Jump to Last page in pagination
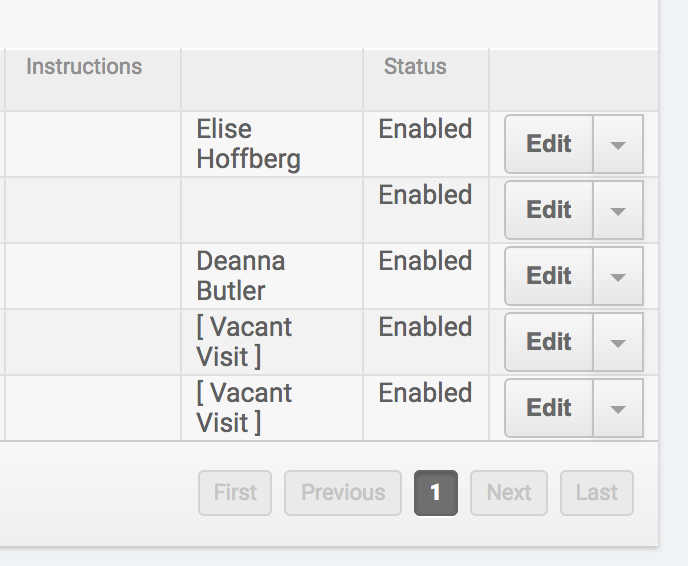Screen dimensions: 688x566 [597, 493]
